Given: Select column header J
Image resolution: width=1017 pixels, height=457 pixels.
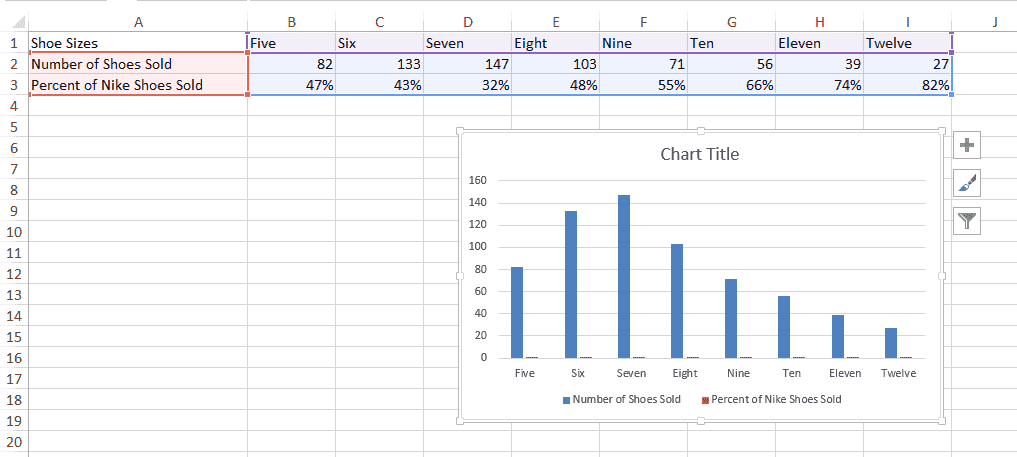Looking at the screenshot, I should (x=995, y=21).
